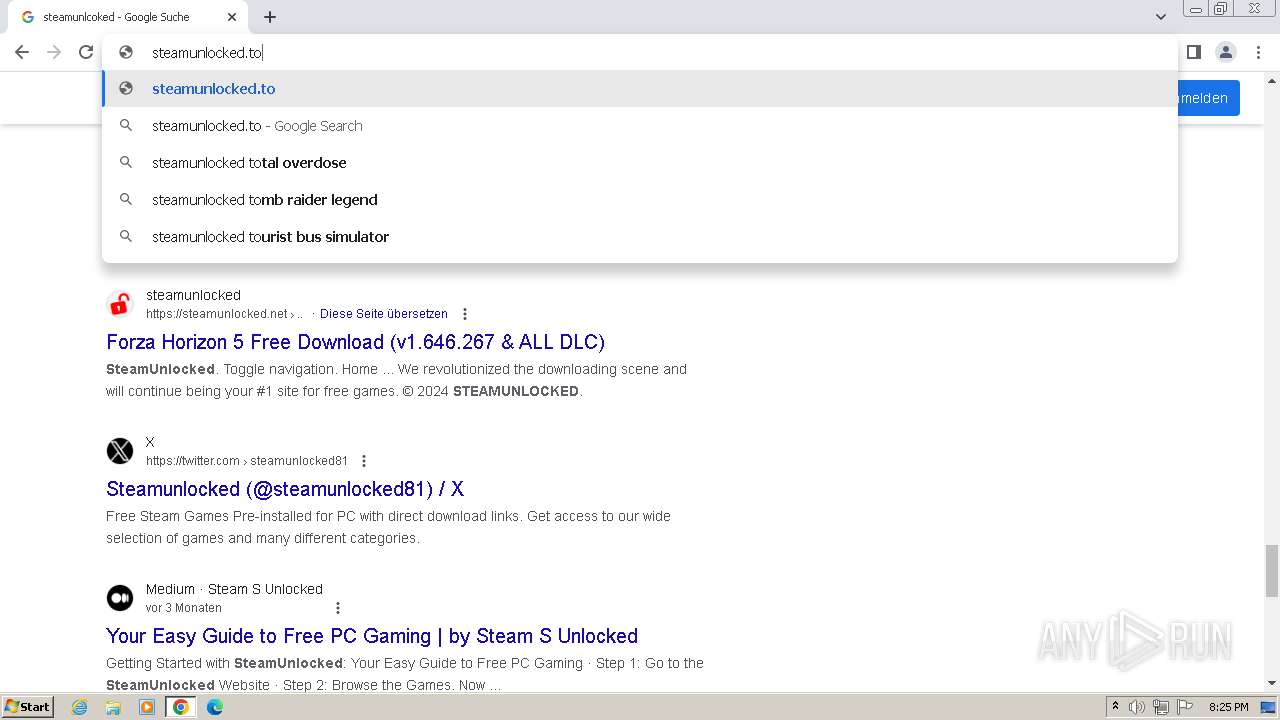Viewport: 1280px width, 720px height.
Task: Click Diese Seite übersetzen link
Action: pyautogui.click(x=384, y=313)
